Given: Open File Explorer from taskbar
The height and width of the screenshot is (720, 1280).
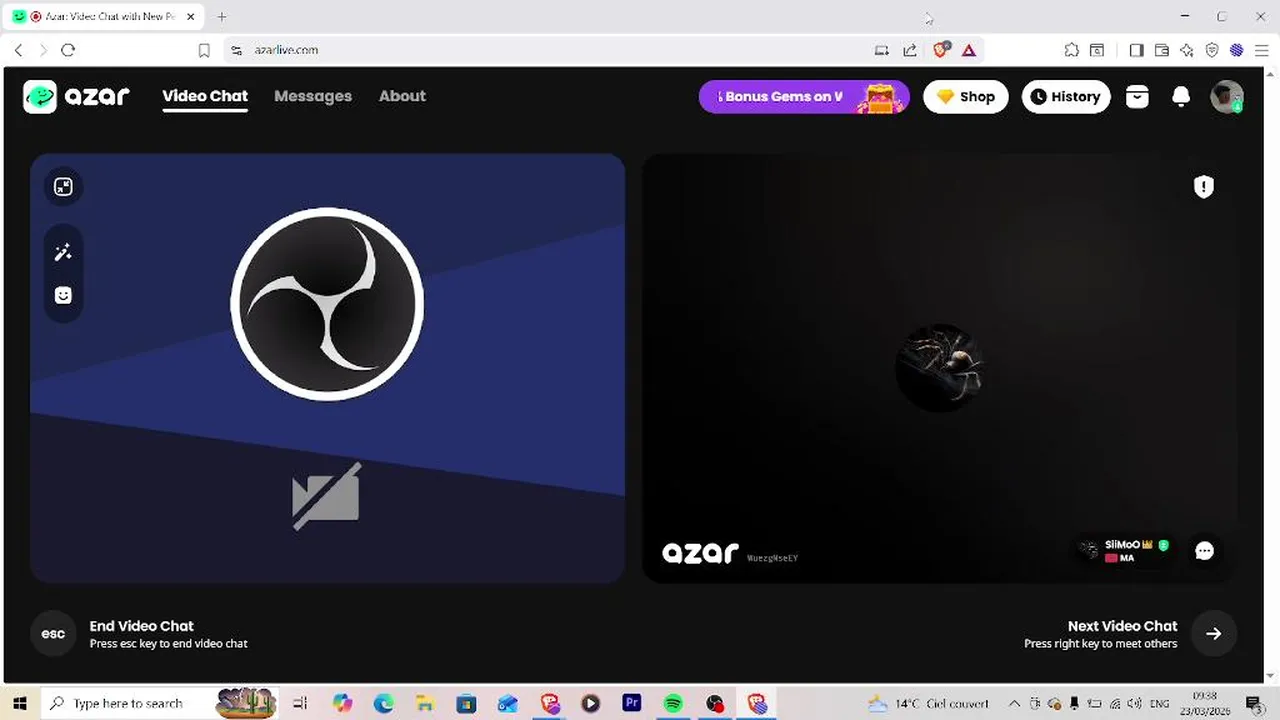Looking at the screenshot, I should click(x=425, y=704).
